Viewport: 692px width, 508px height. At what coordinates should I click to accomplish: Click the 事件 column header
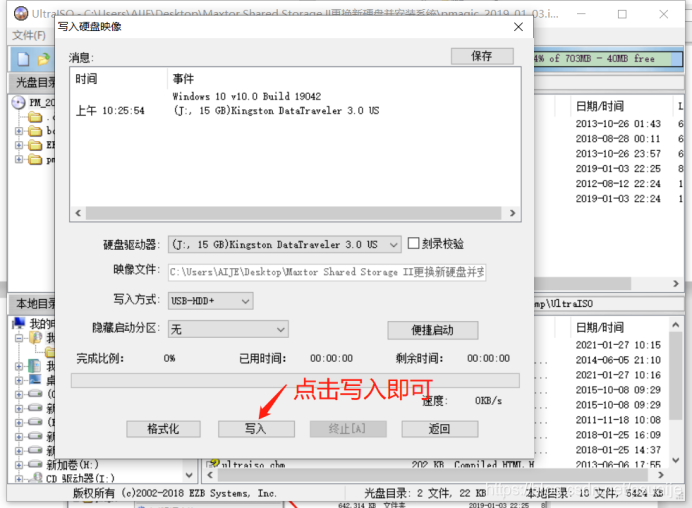point(183,79)
